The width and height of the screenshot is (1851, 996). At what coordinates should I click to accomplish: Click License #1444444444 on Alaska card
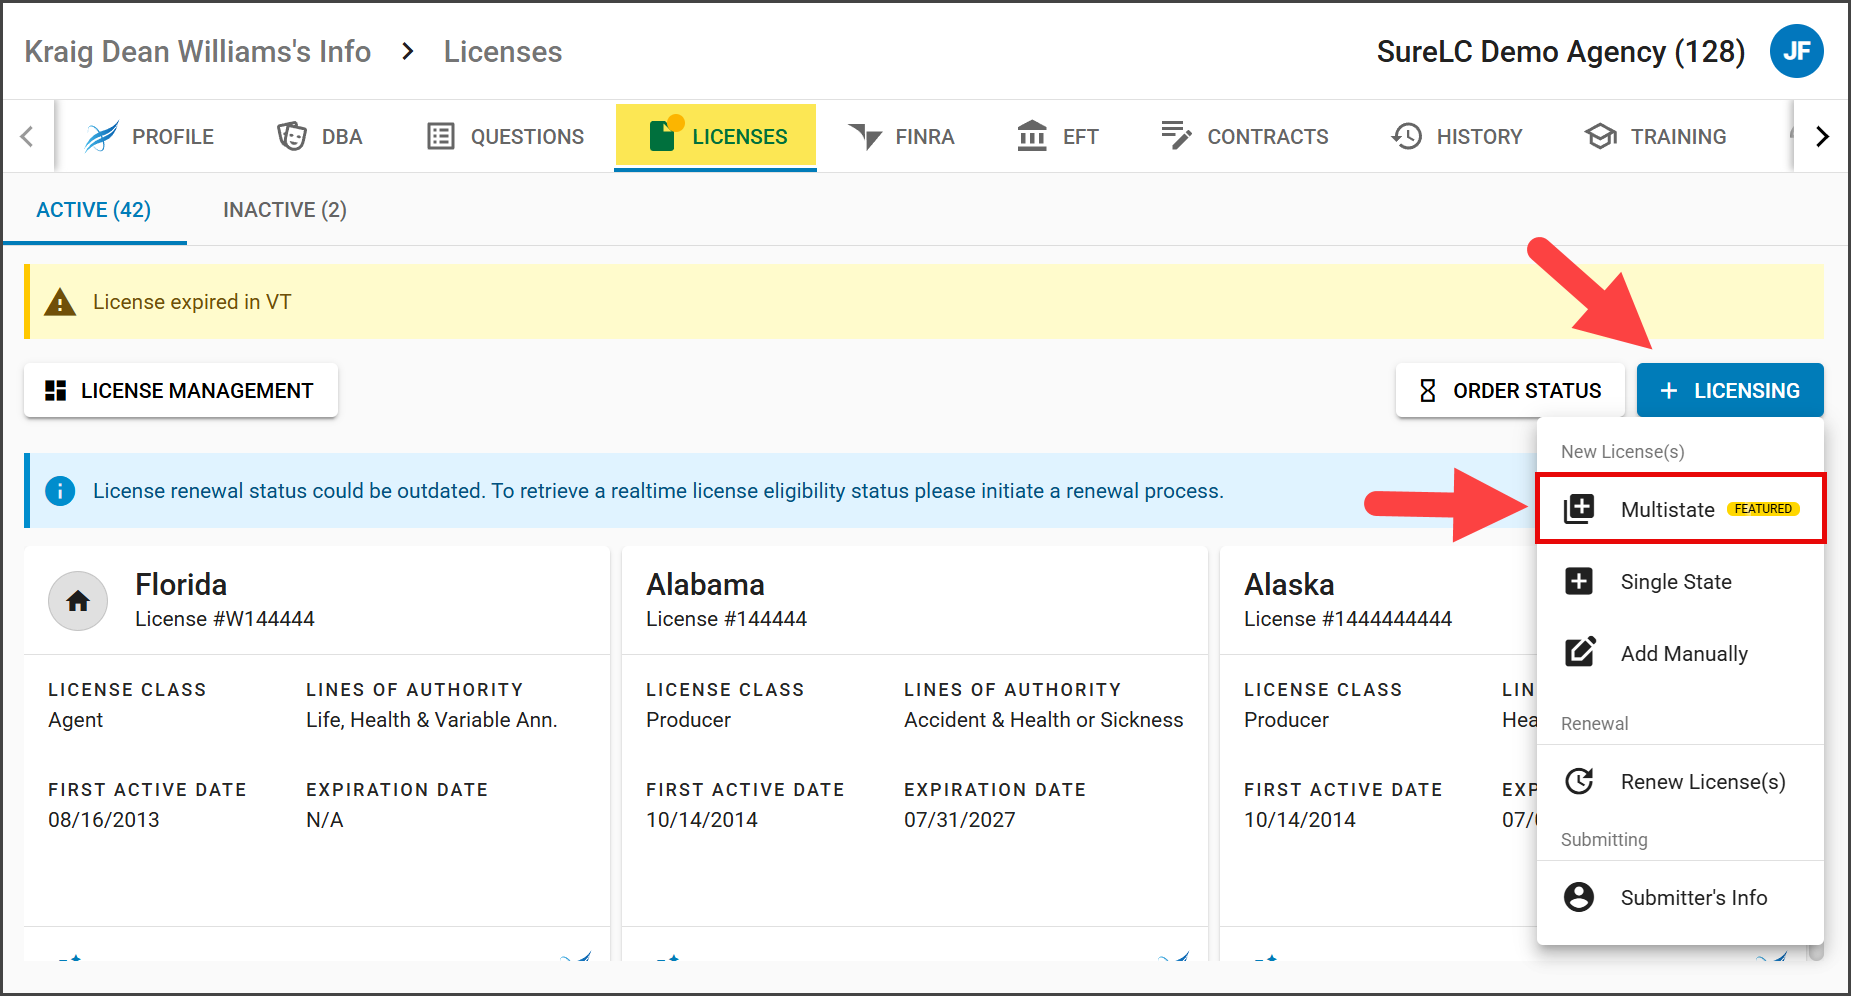click(x=1348, y=619)
